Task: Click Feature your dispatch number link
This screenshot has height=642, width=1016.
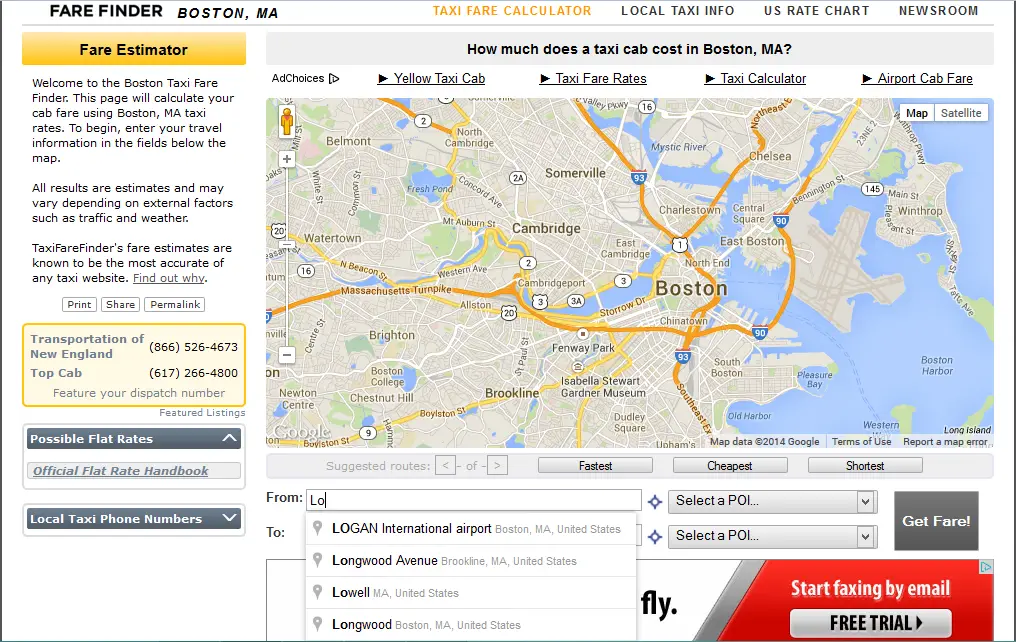Action: point(139,393)
